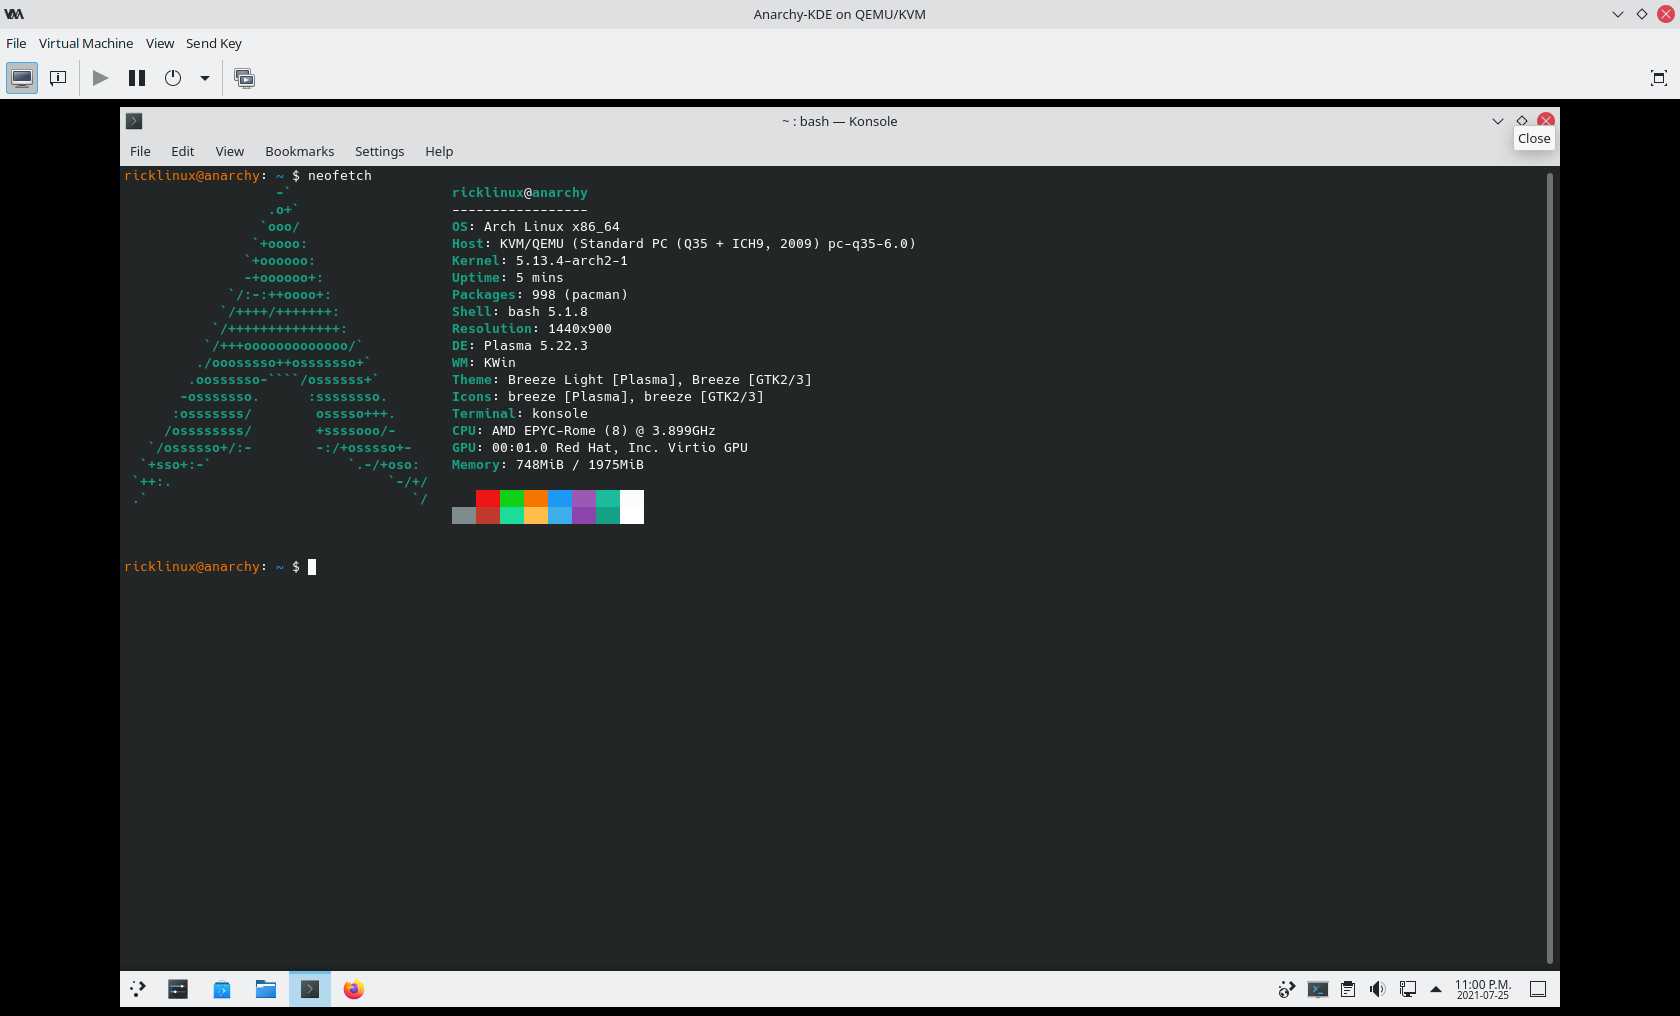Open Konsole Bookmarks menu

coord(300,151)
